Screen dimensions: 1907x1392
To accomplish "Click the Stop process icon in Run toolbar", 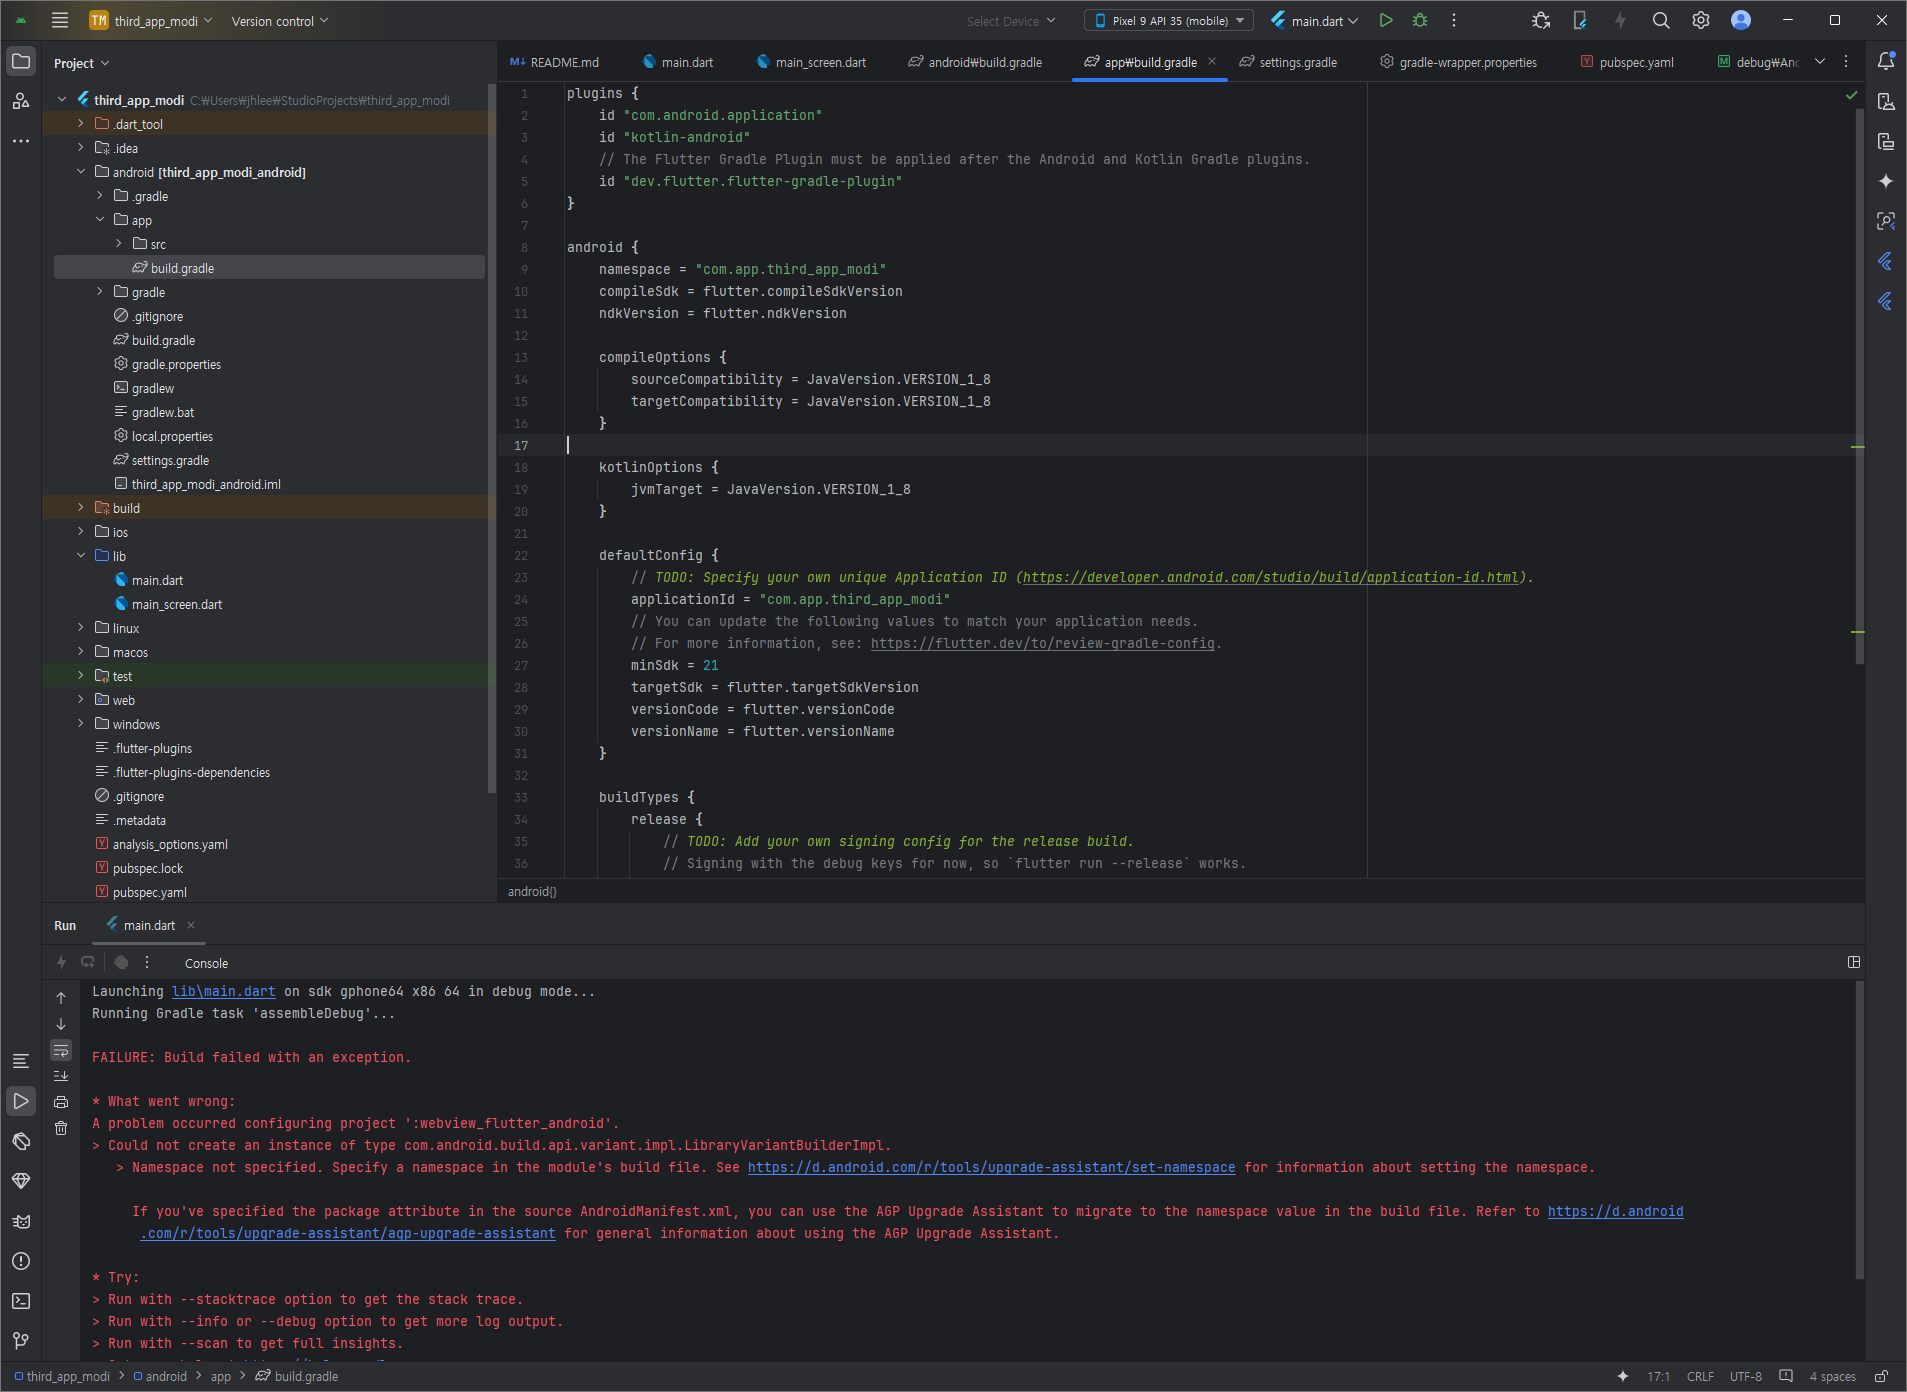I will 121,962.
